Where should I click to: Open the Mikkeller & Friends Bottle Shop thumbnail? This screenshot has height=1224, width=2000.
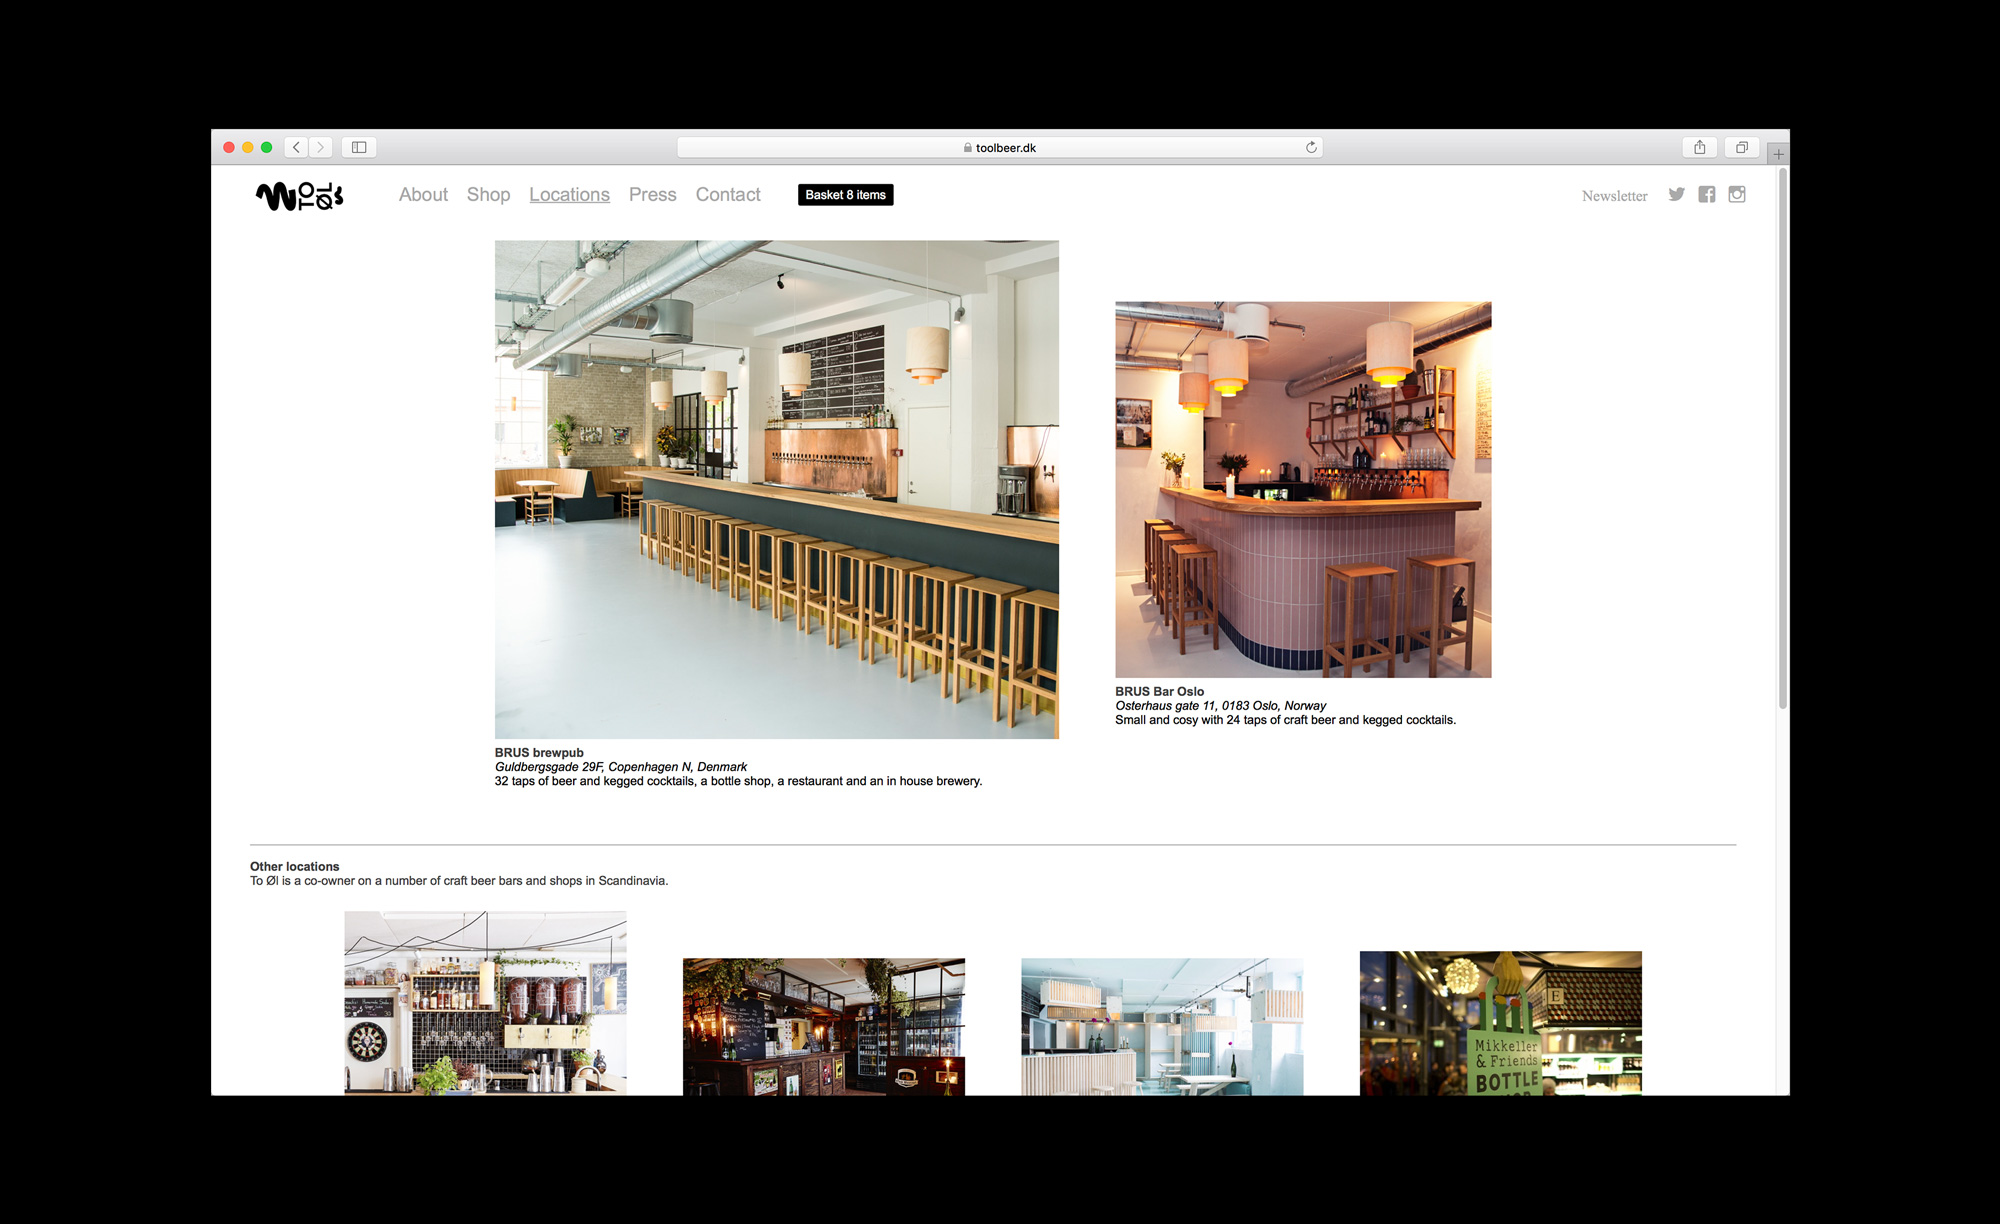(1501, 1023)
